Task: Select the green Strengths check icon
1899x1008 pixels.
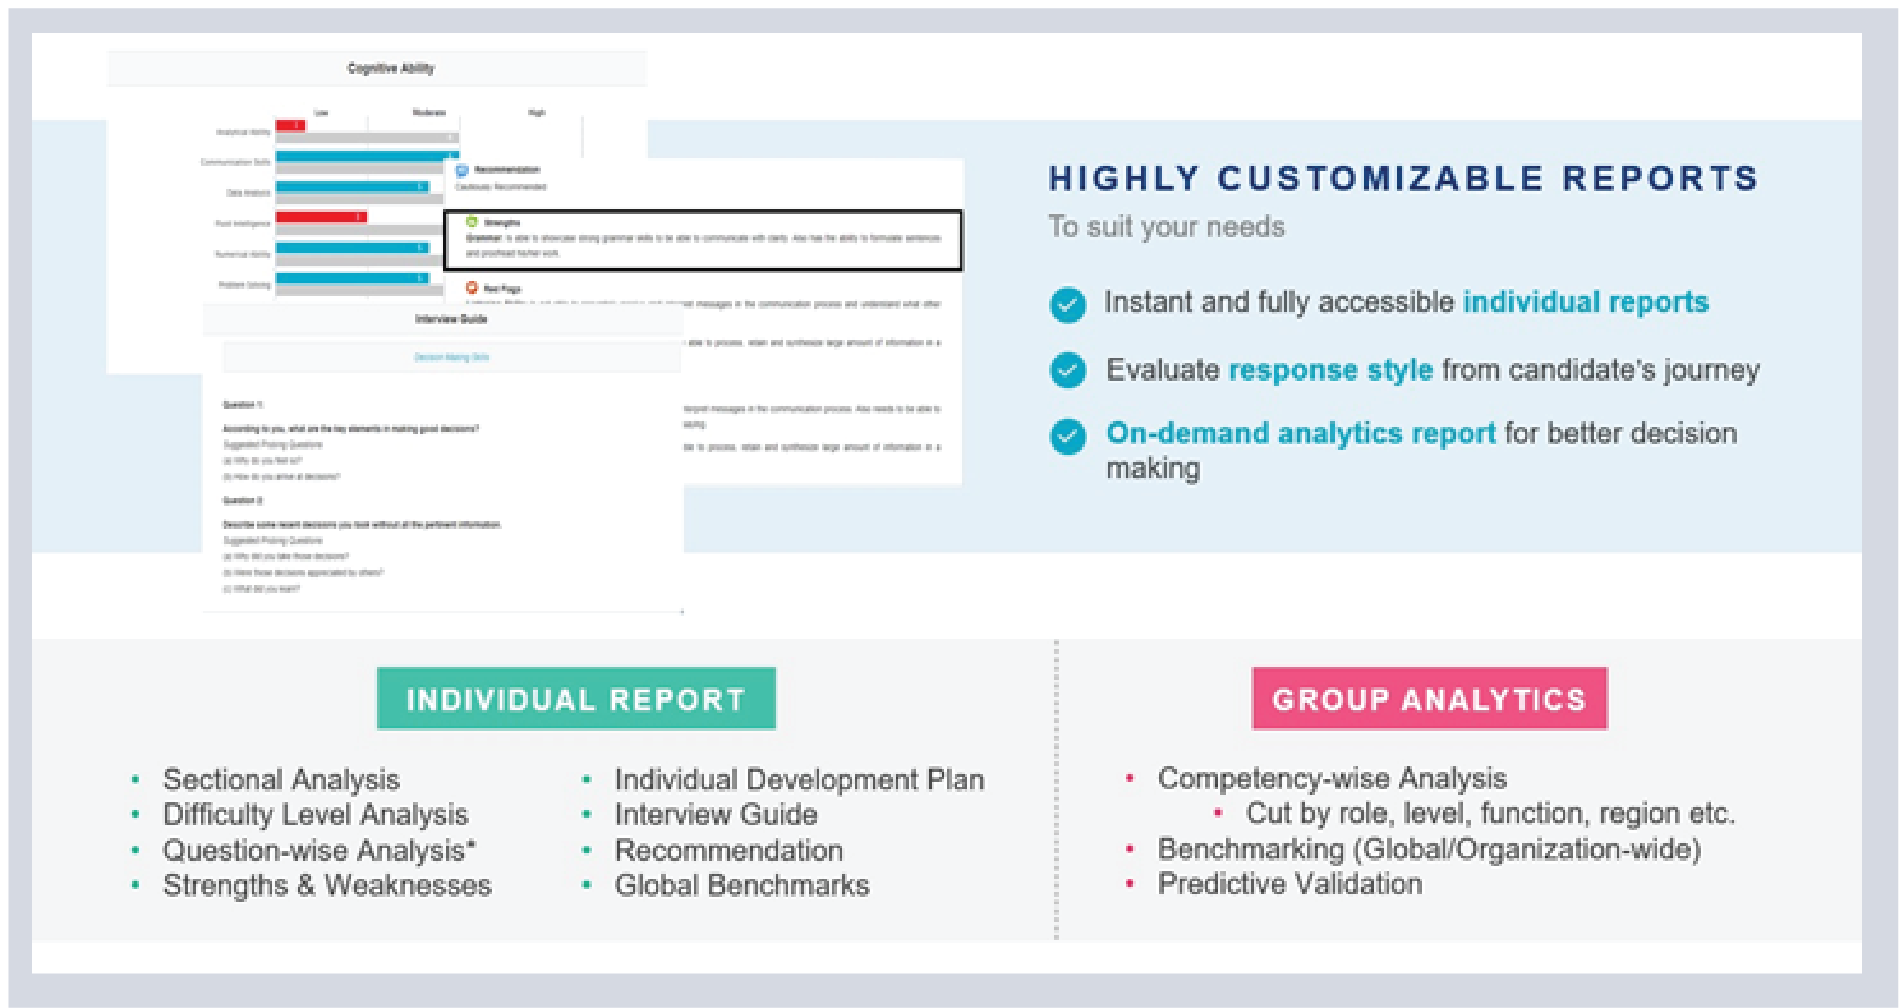Action: 471,221
